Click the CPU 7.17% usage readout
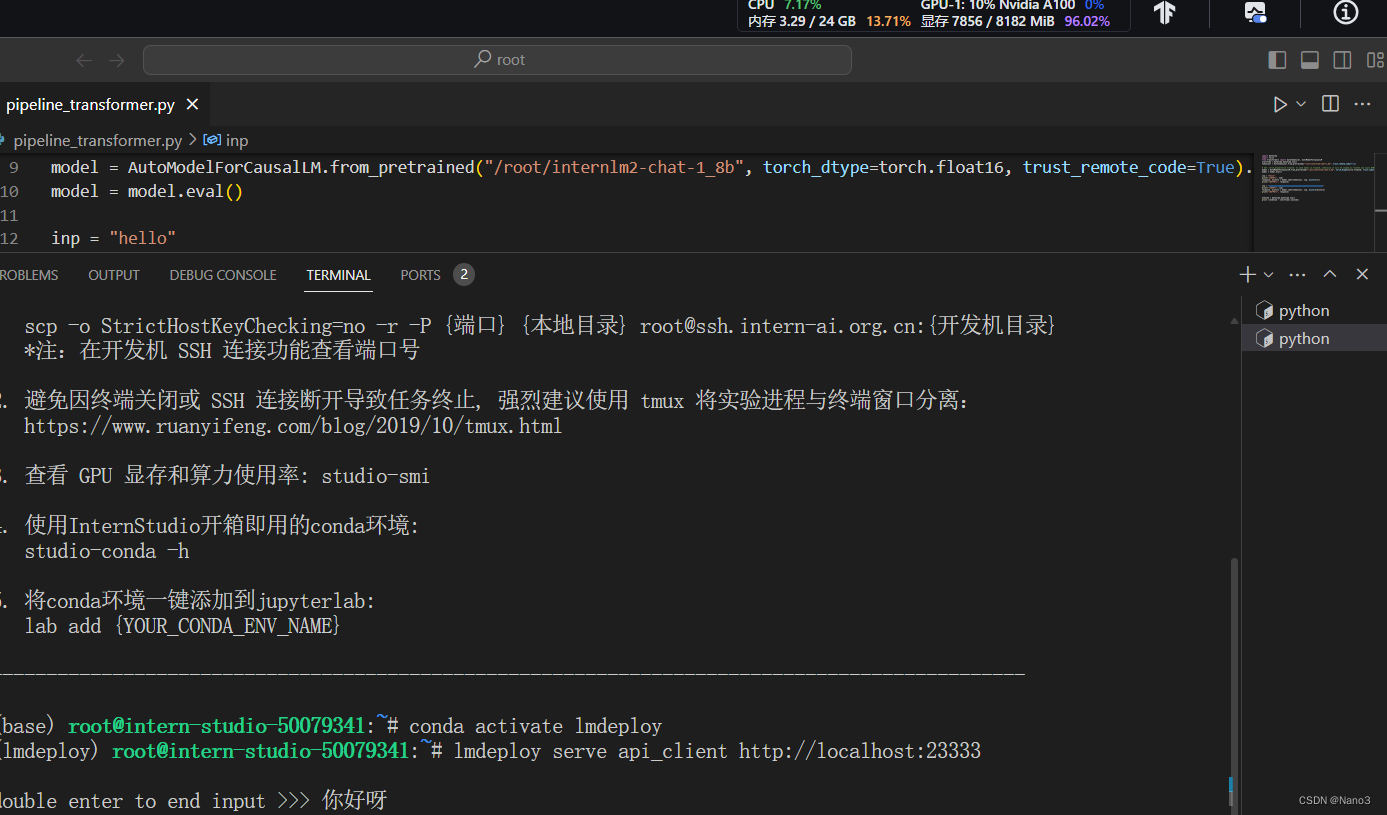The width and height of the screenshot is (1387, 815). click(785, 5)
